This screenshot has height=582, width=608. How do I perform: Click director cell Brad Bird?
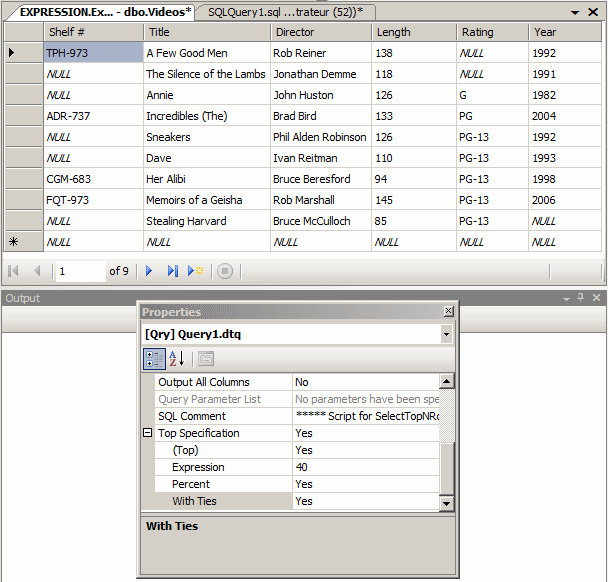point(321,116)
